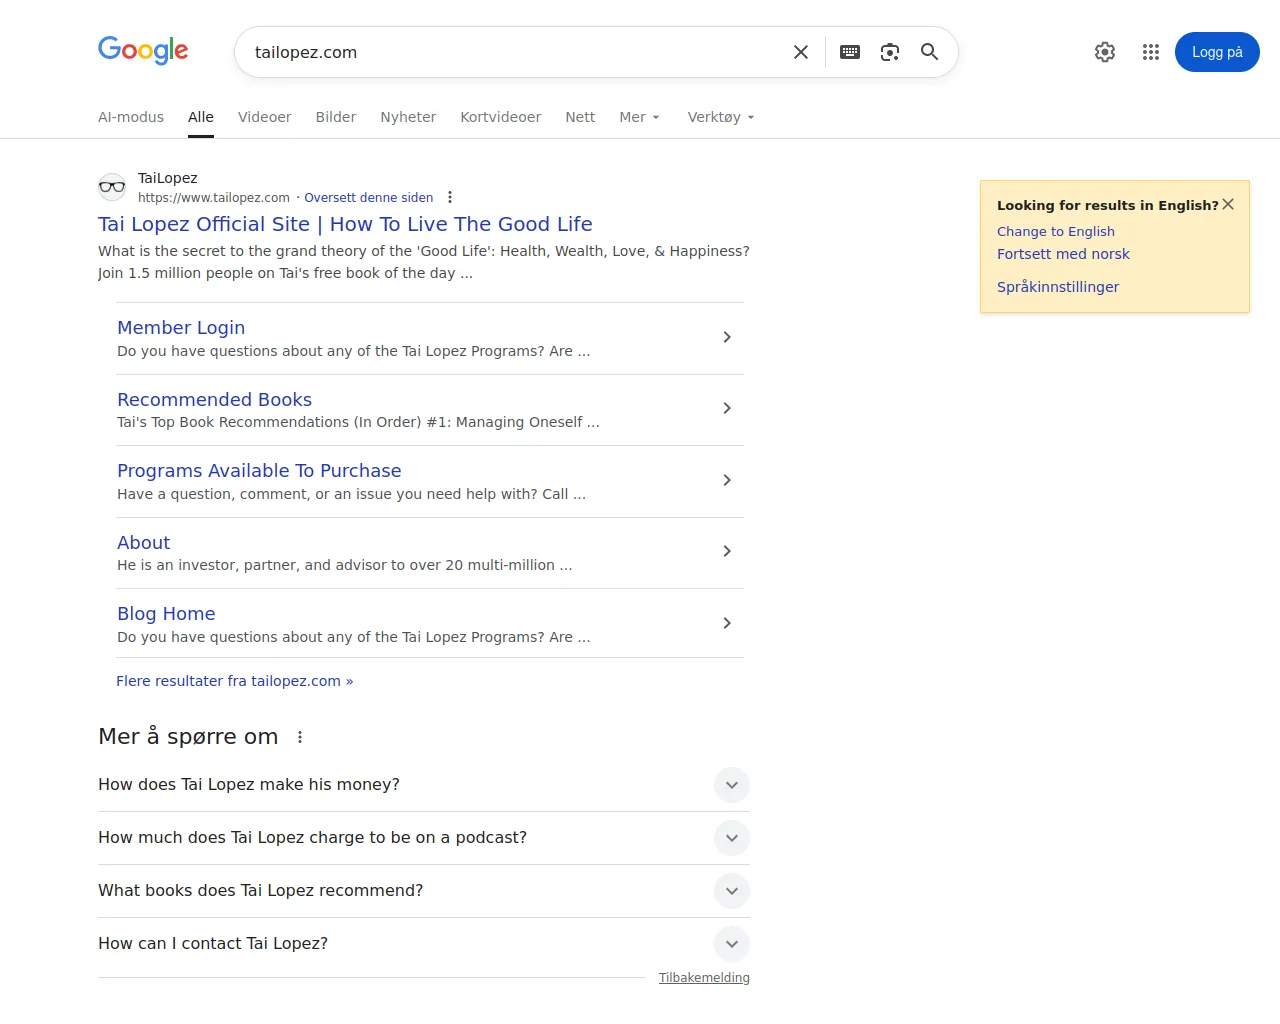The height and width of the screenshot is (1024, 1280).
Task: Click Fortsett med norsk
Action: click(x=1063, y=254)
